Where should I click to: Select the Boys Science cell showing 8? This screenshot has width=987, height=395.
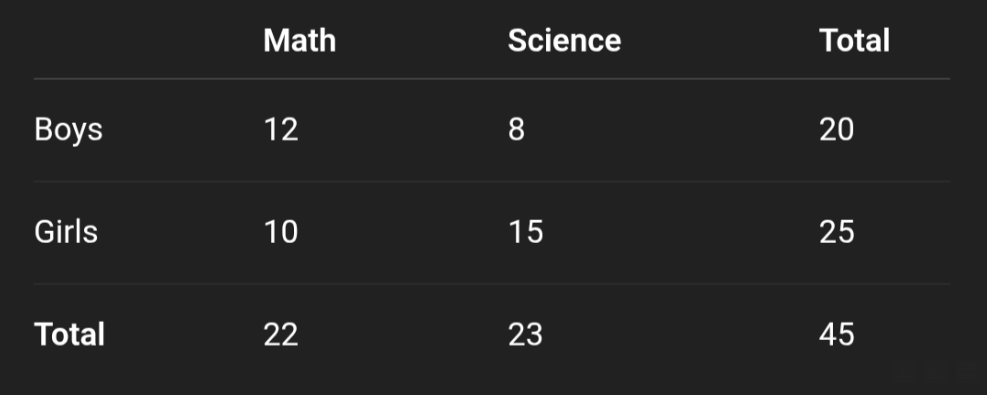(x=516, y=130)
